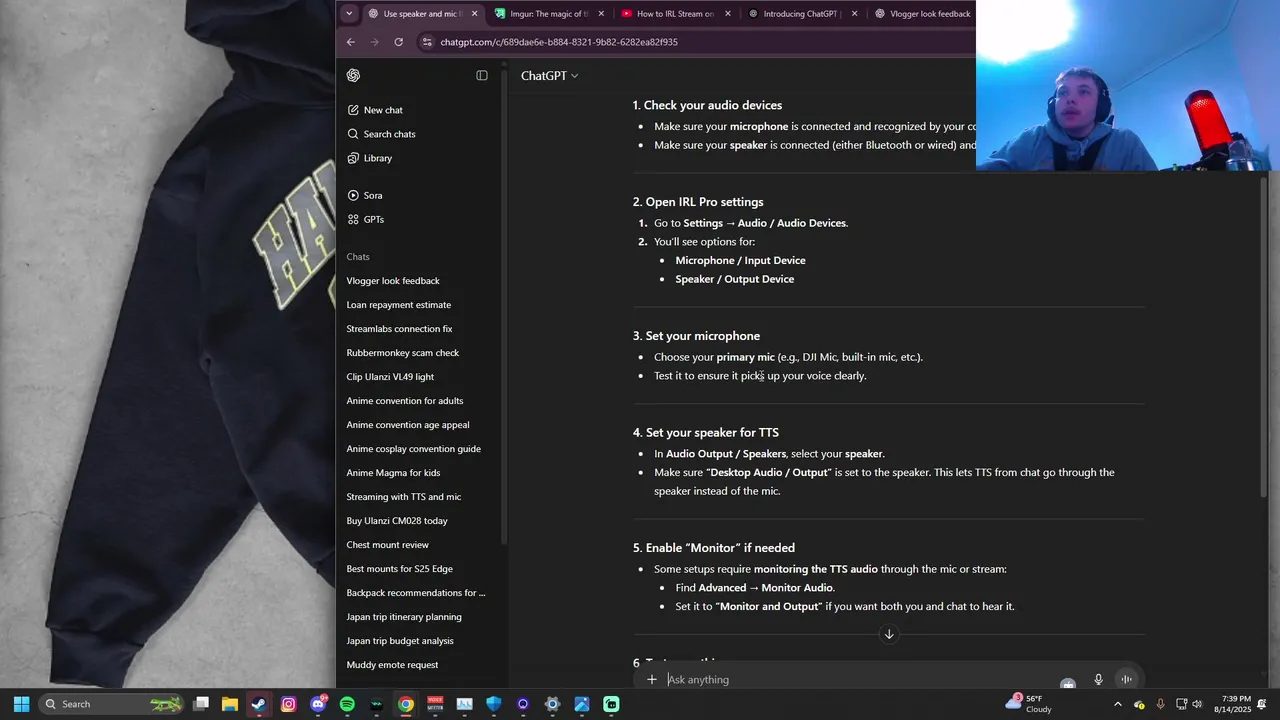
Task: Open Google Chrome from the taskbar
Action: [406, 704]
